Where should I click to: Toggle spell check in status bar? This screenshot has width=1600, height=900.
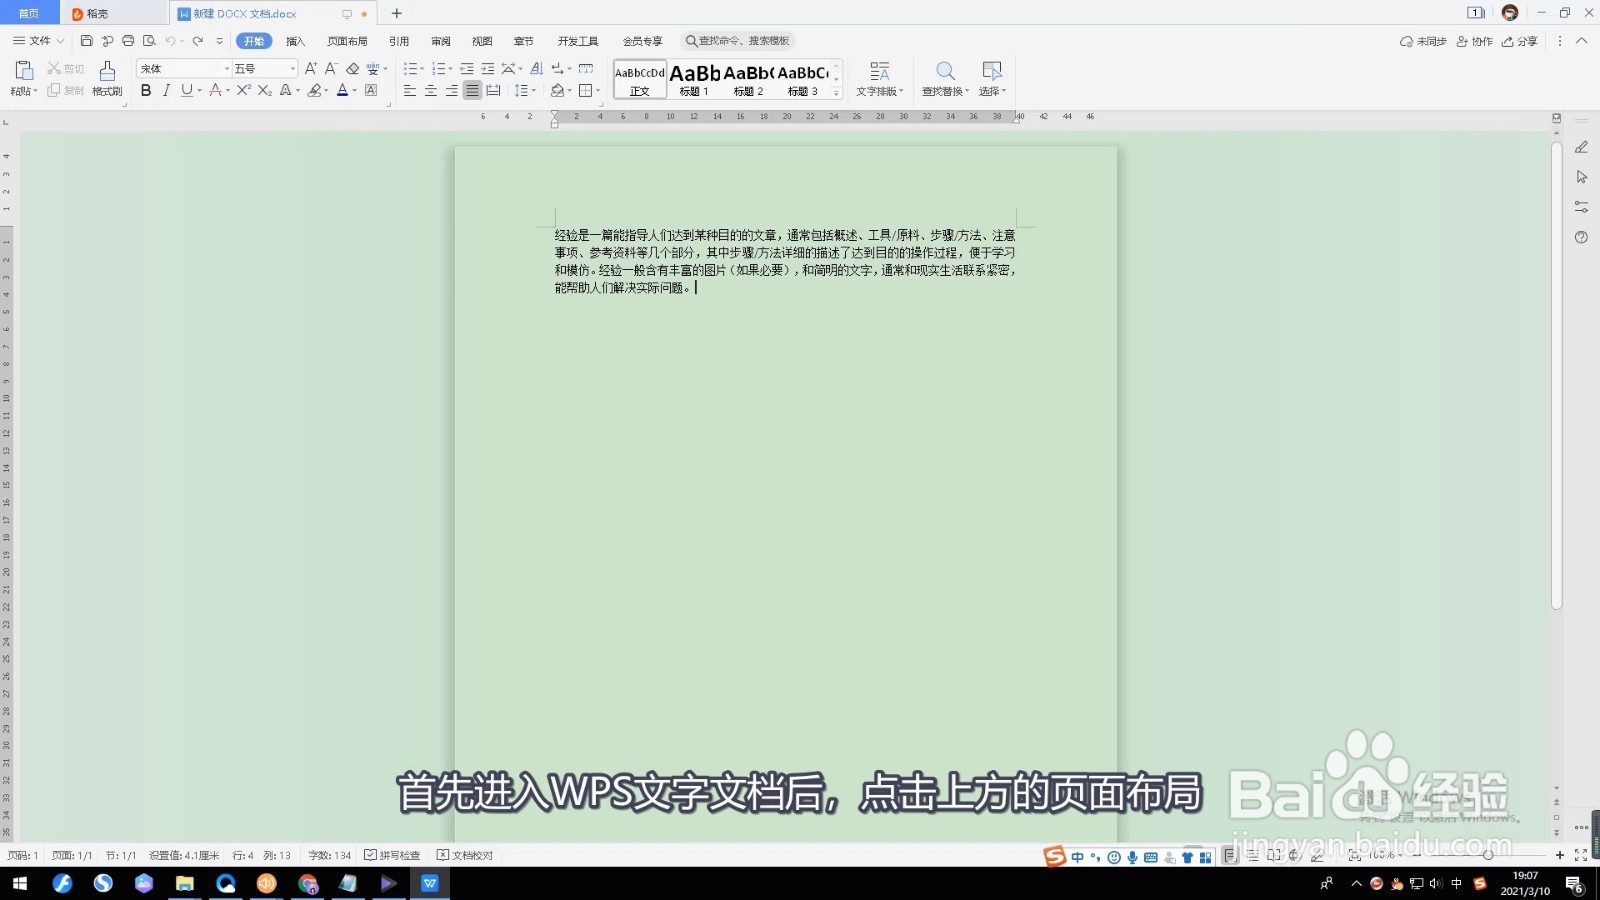pos(392,855)
